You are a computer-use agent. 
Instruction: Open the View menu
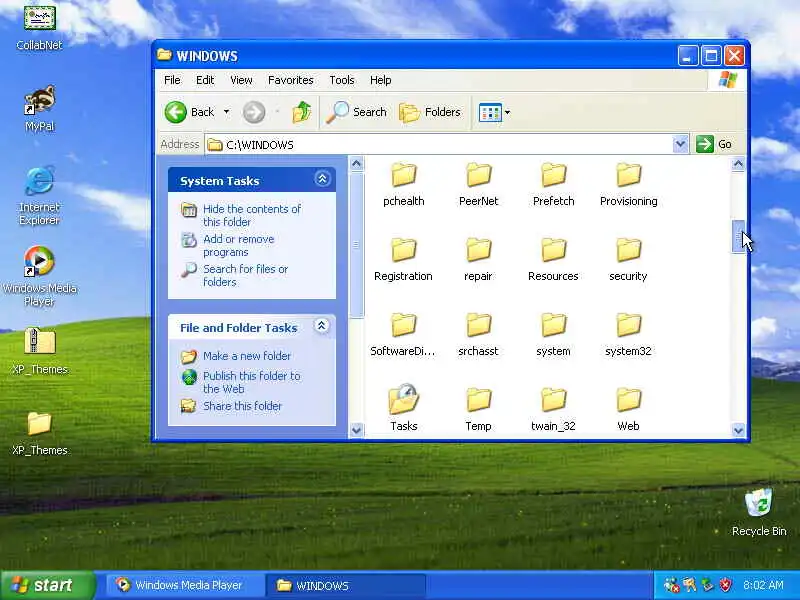tap(241, 80)
